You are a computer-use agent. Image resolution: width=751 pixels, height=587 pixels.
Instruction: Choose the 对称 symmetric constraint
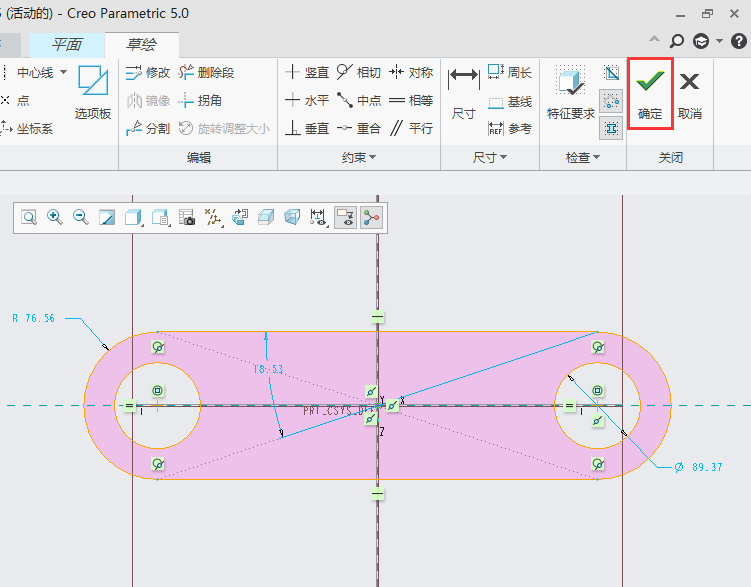pyautogui.click(x=411, y=72)
